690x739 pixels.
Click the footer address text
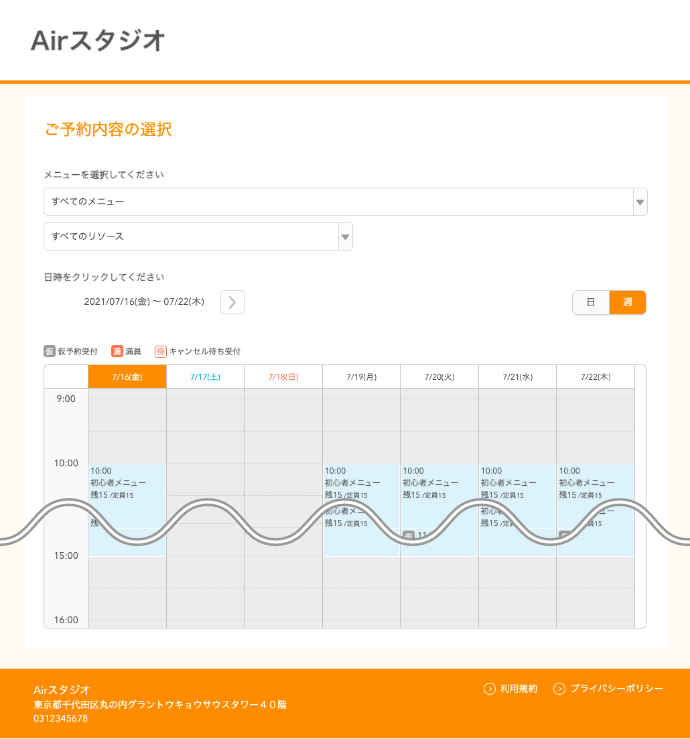click(160, 705)
